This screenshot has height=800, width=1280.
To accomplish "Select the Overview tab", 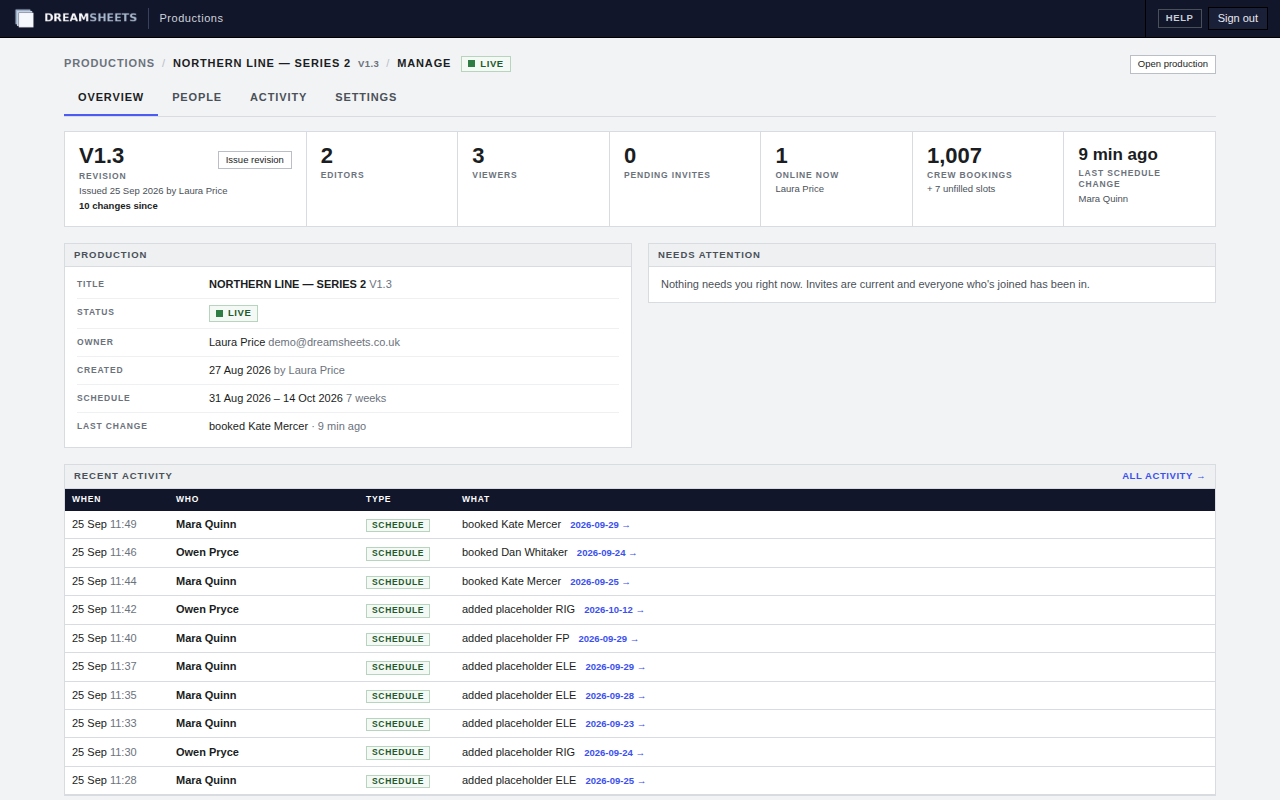I will point(111,97).
